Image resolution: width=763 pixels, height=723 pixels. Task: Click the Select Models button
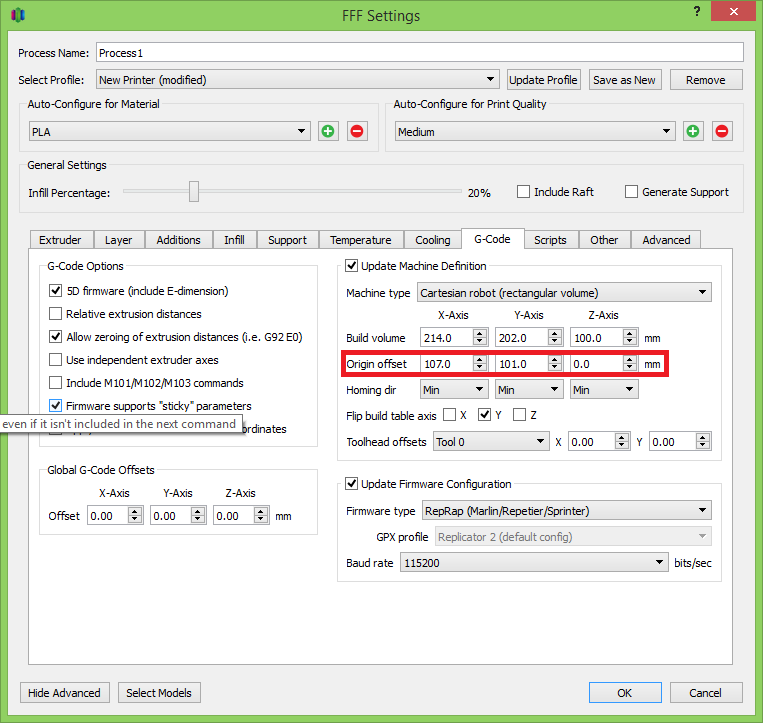point(159,692)
